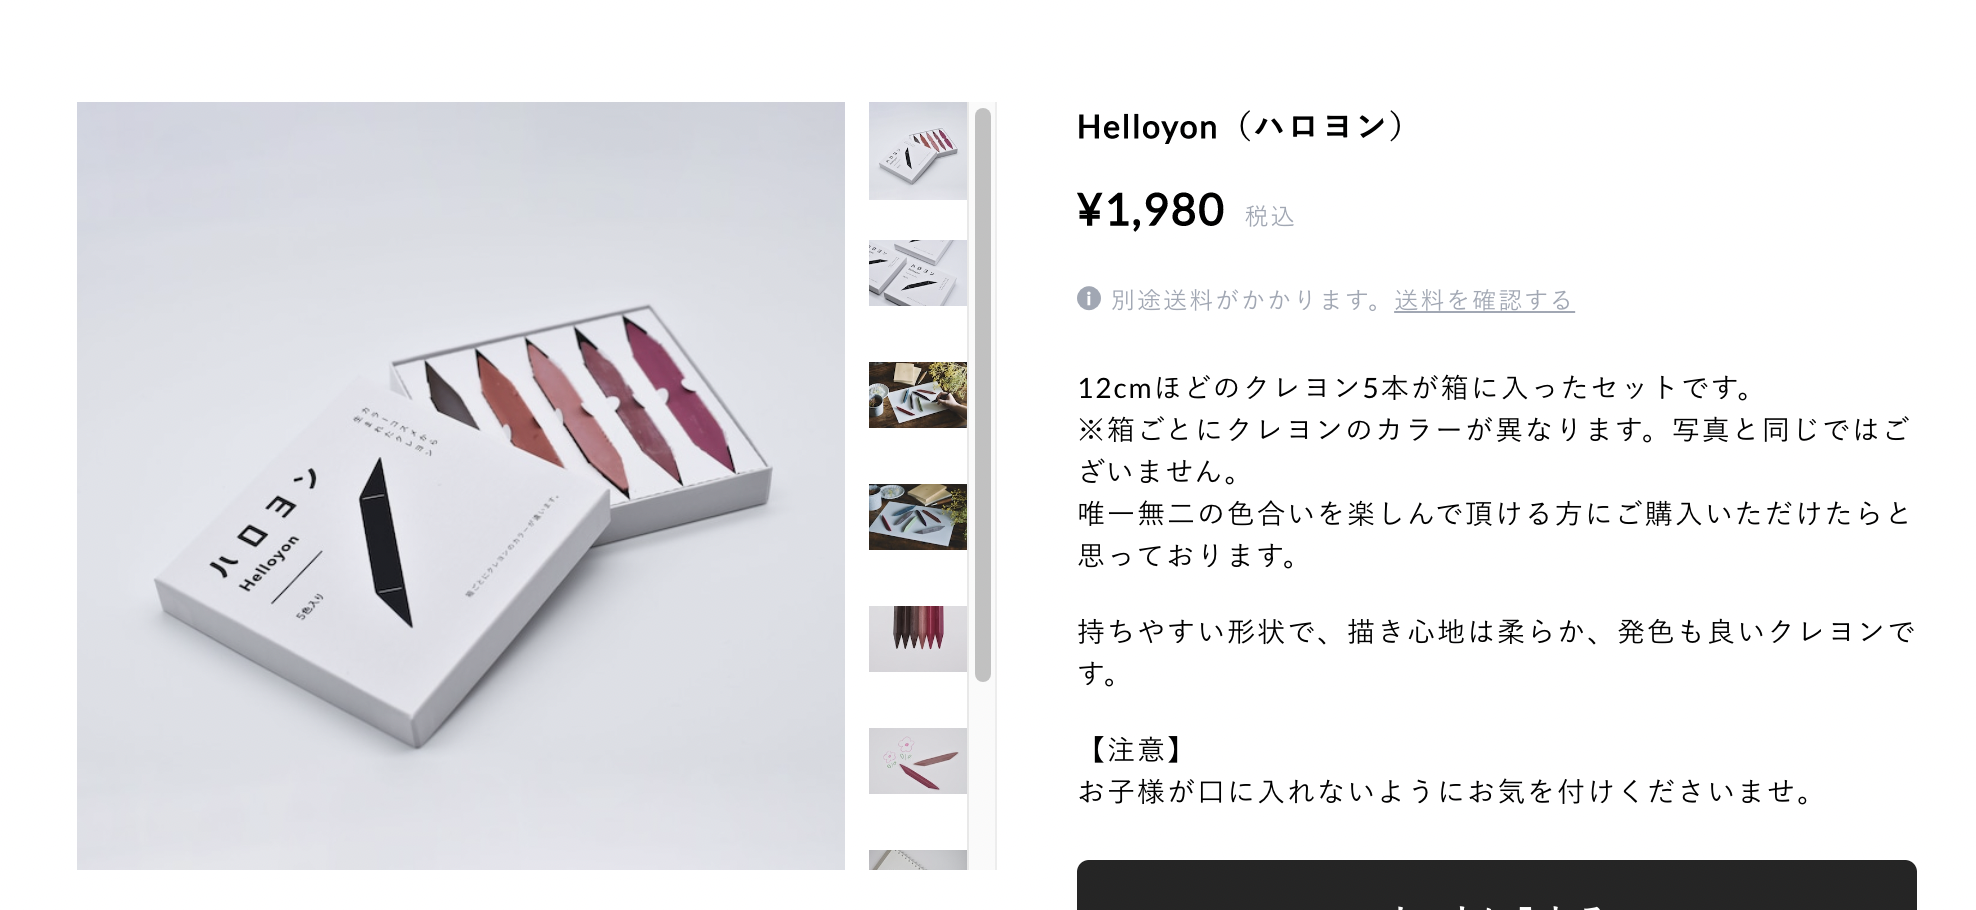
Task: Select the partially visible last thumbnail
Action: point(917,860)
